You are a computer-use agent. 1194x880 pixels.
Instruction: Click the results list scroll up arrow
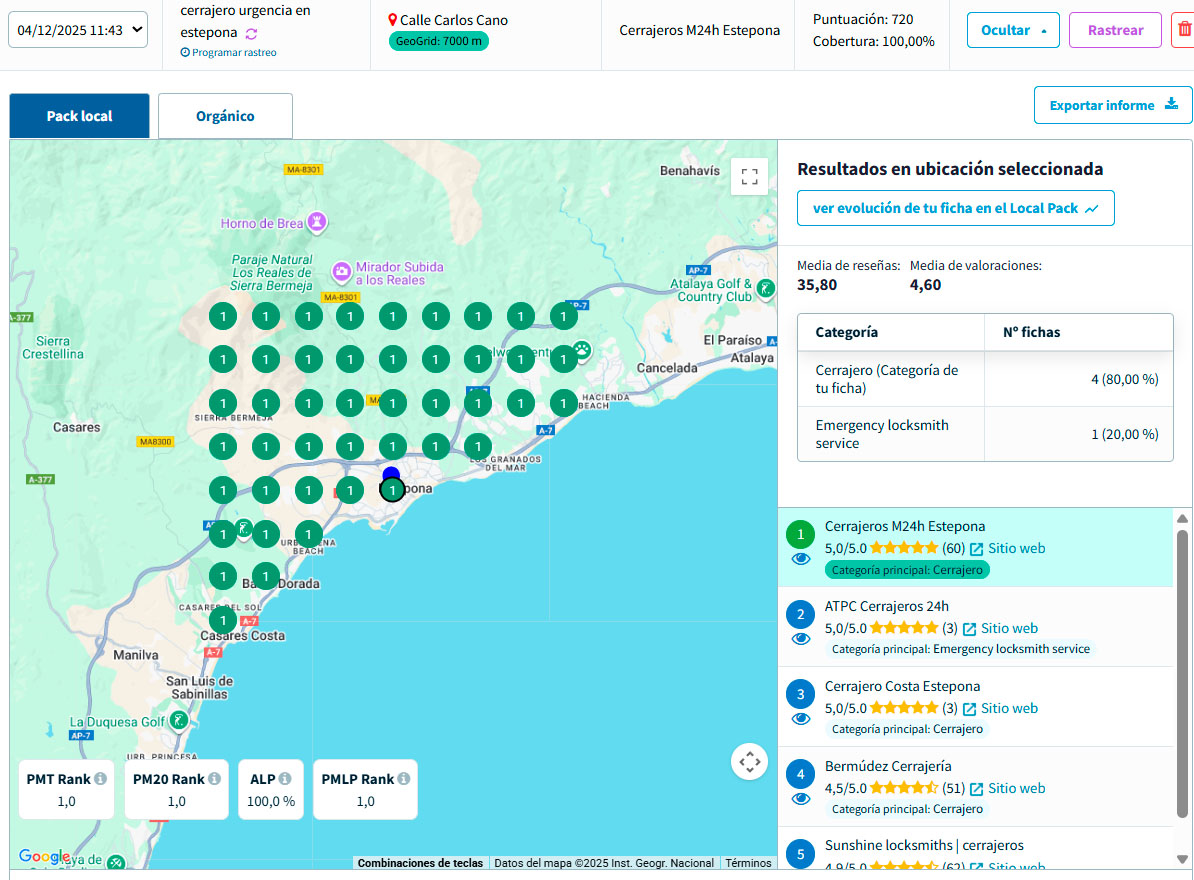(1182, 518)
